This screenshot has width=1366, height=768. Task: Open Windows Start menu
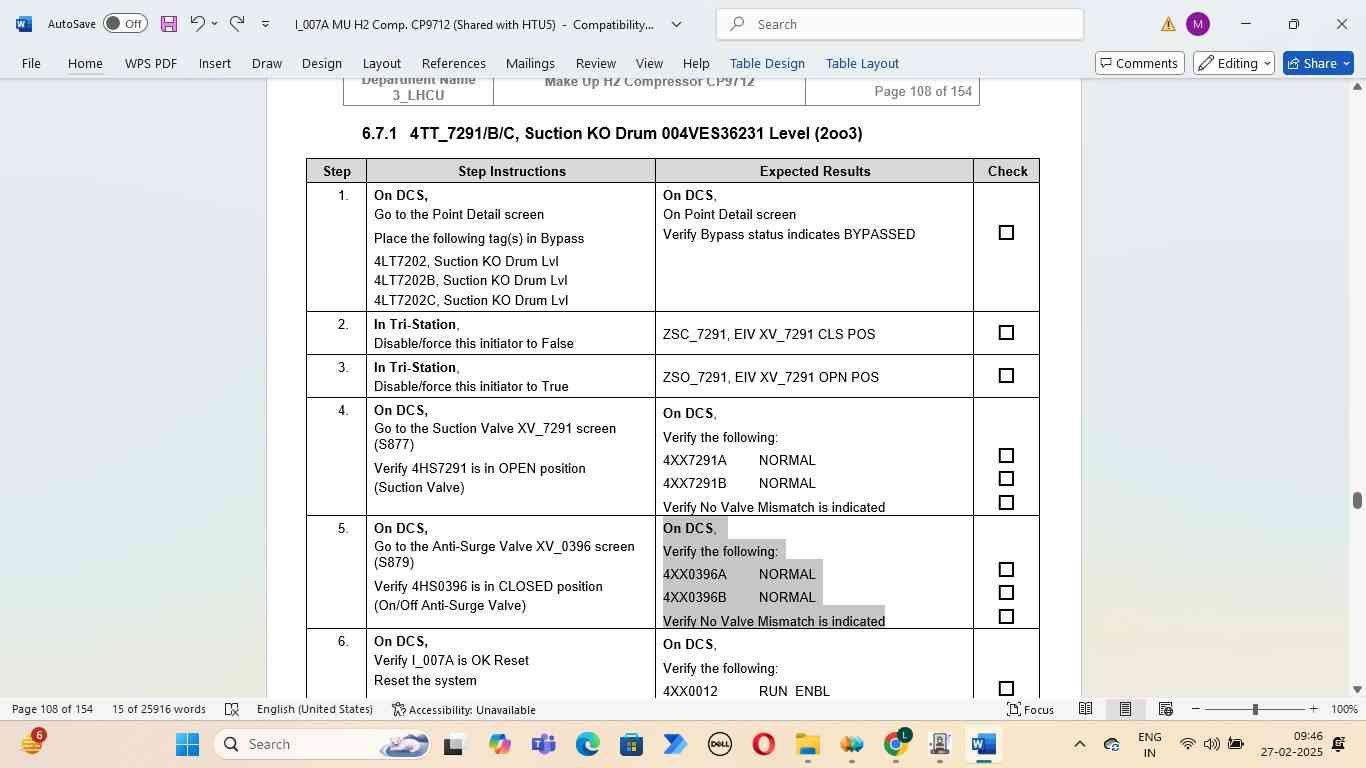coord(188,744)
